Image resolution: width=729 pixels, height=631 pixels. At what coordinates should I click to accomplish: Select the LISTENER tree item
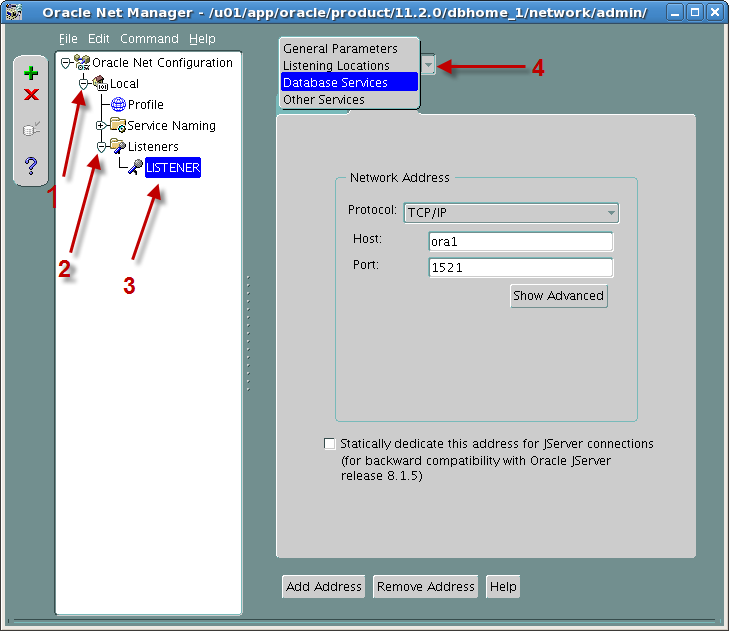click(172, 167)
